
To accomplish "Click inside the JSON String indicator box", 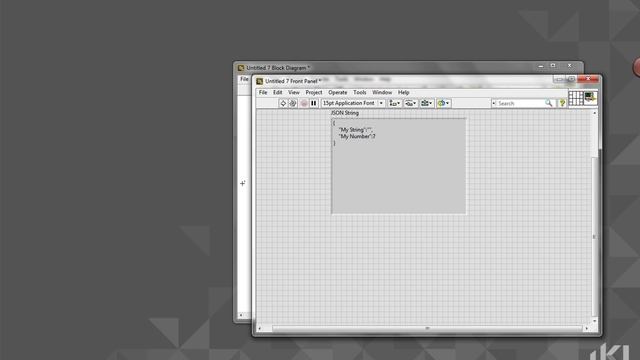I will click(x=398, y=167).
